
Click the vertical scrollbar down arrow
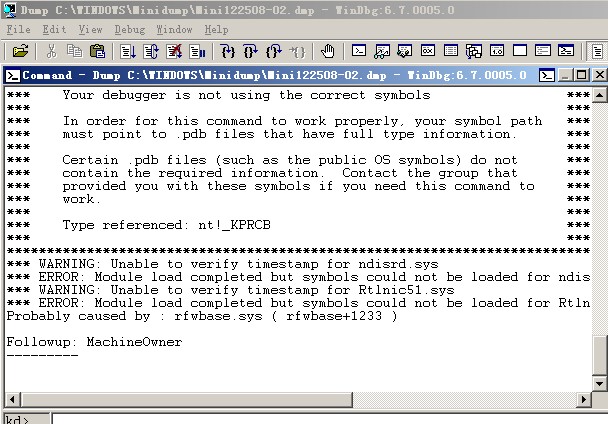coord(599,384)
